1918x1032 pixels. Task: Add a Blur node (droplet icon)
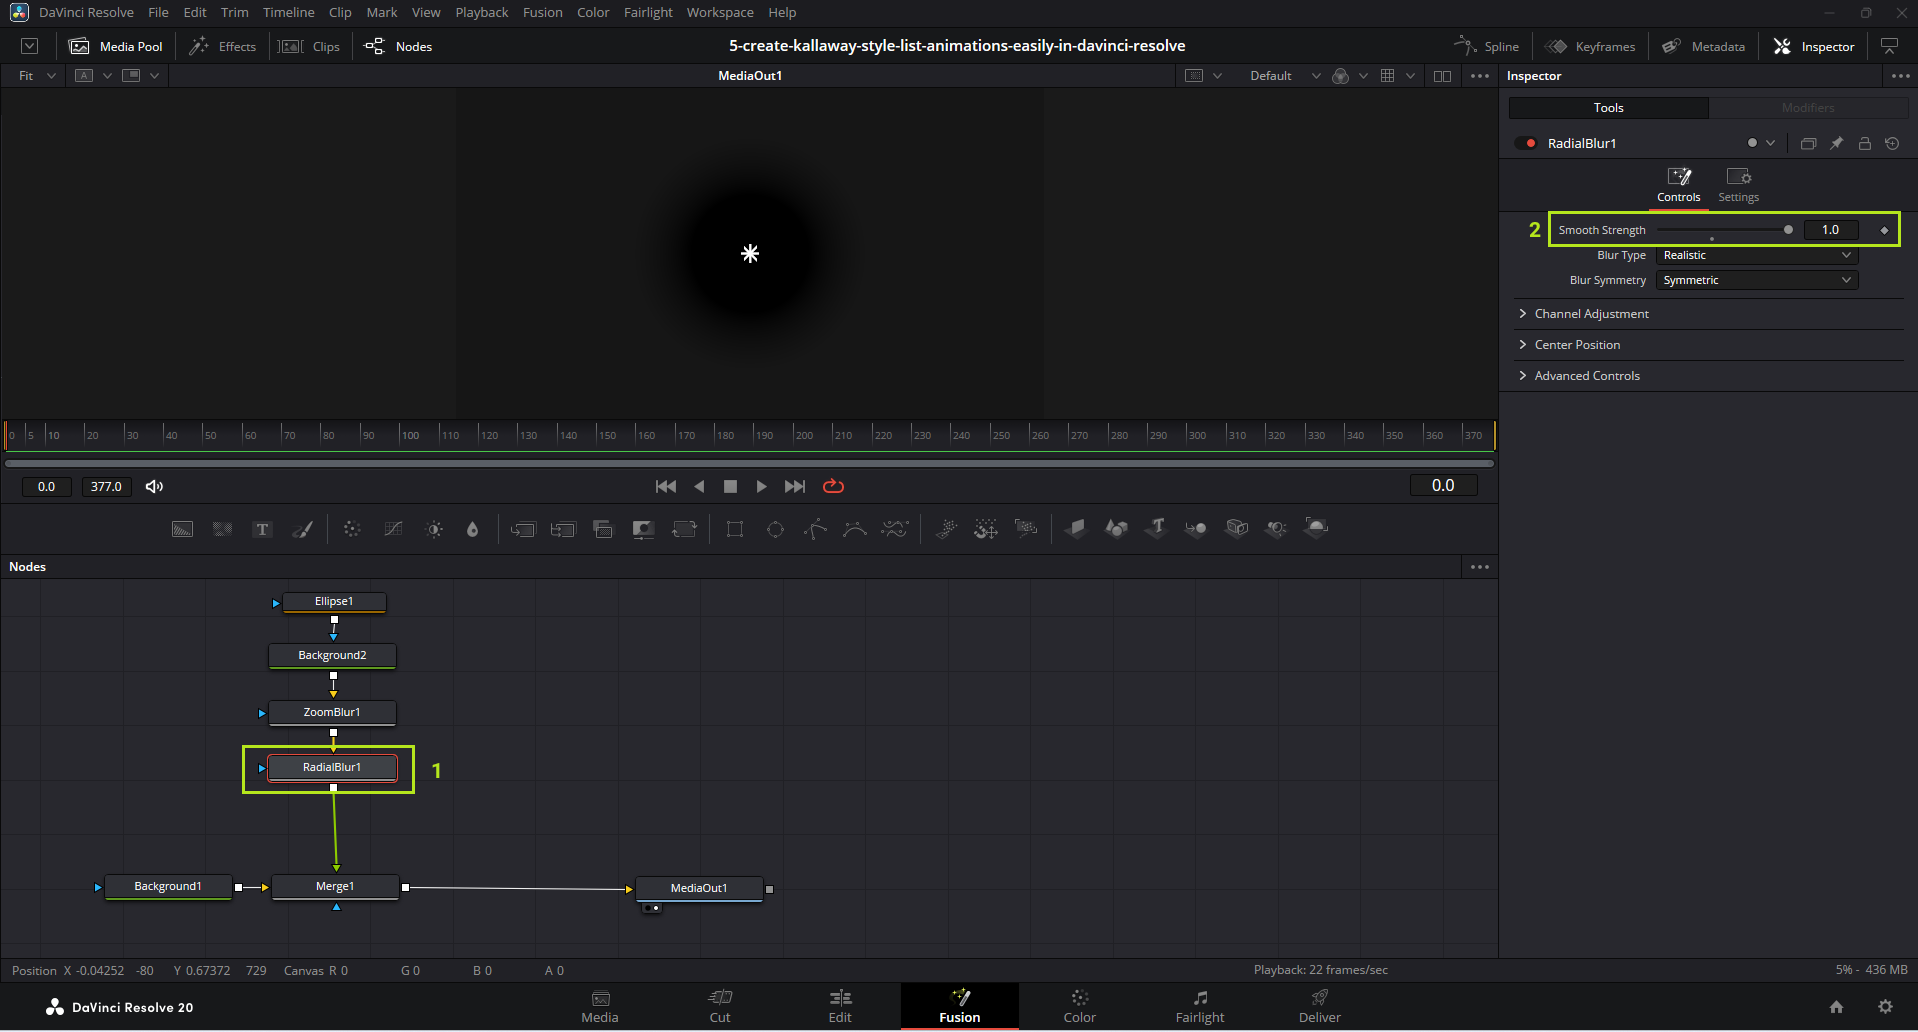click(x=473, y=529)
